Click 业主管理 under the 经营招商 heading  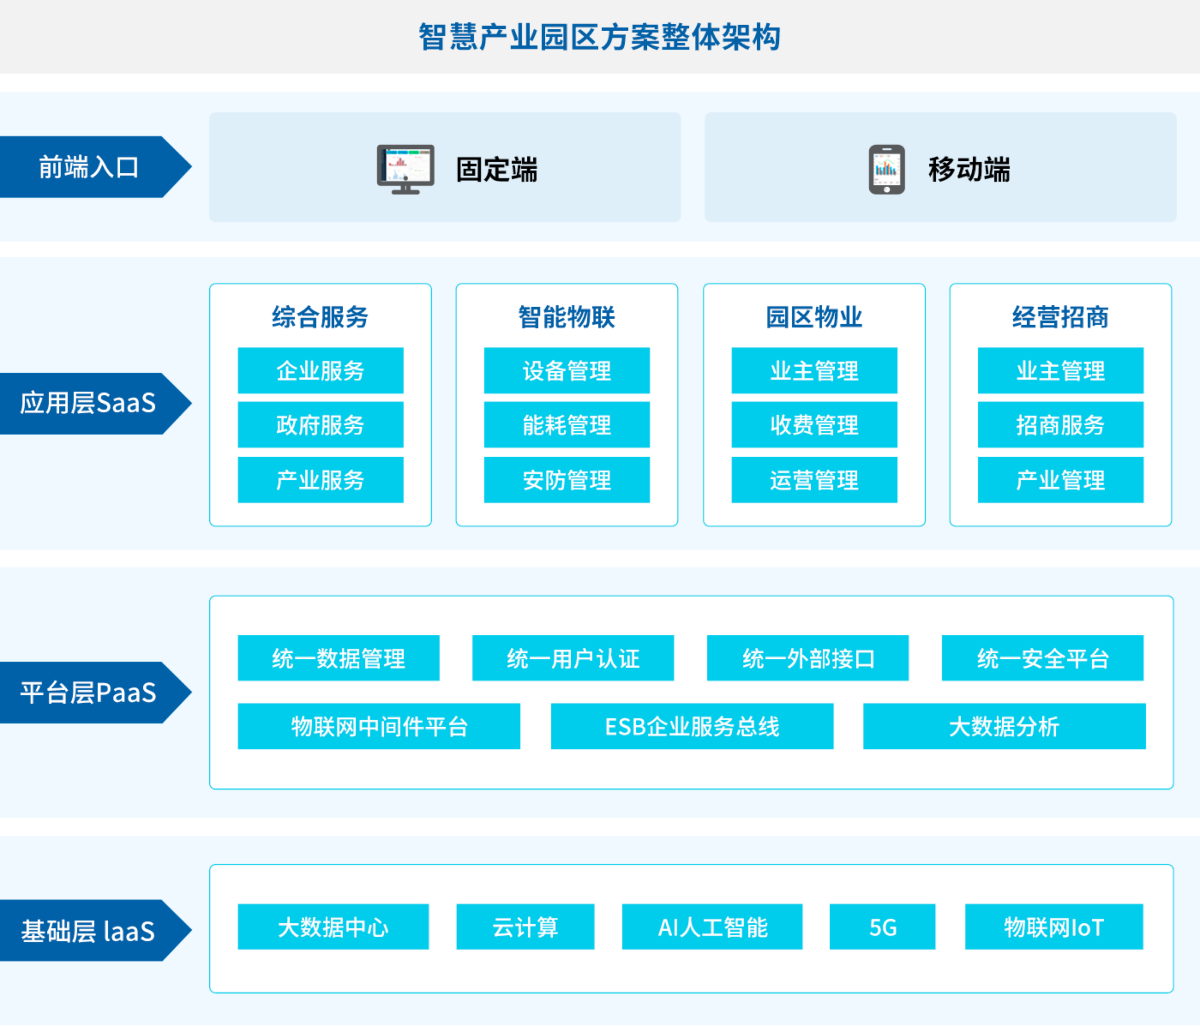pos(1060,371)
